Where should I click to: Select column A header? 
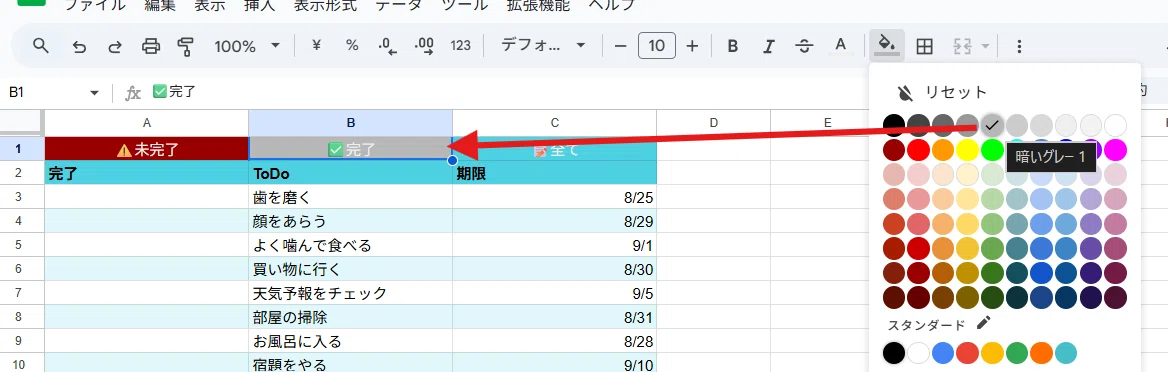click(147, 123)
